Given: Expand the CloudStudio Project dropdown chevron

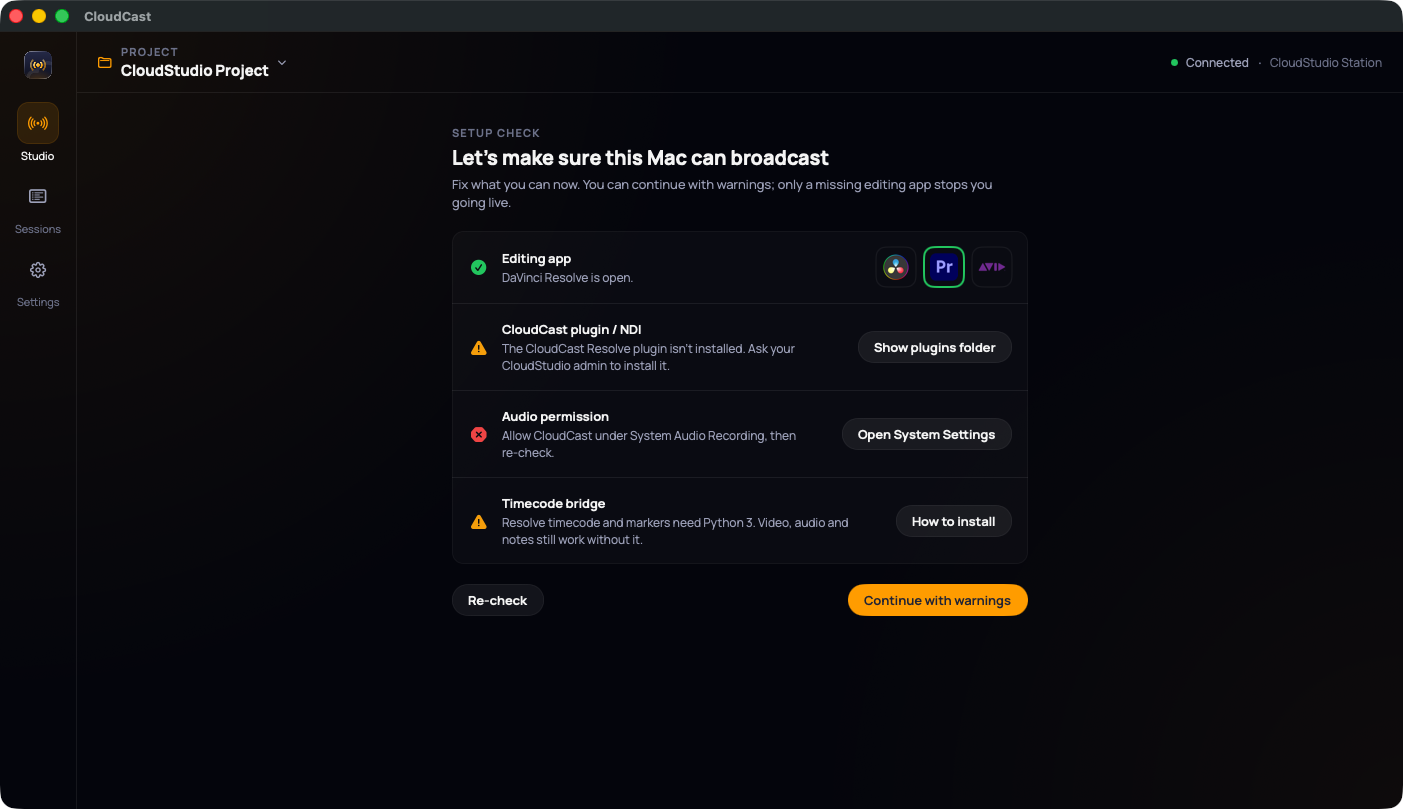Looking at the screenshot, I should coord(282,63).
